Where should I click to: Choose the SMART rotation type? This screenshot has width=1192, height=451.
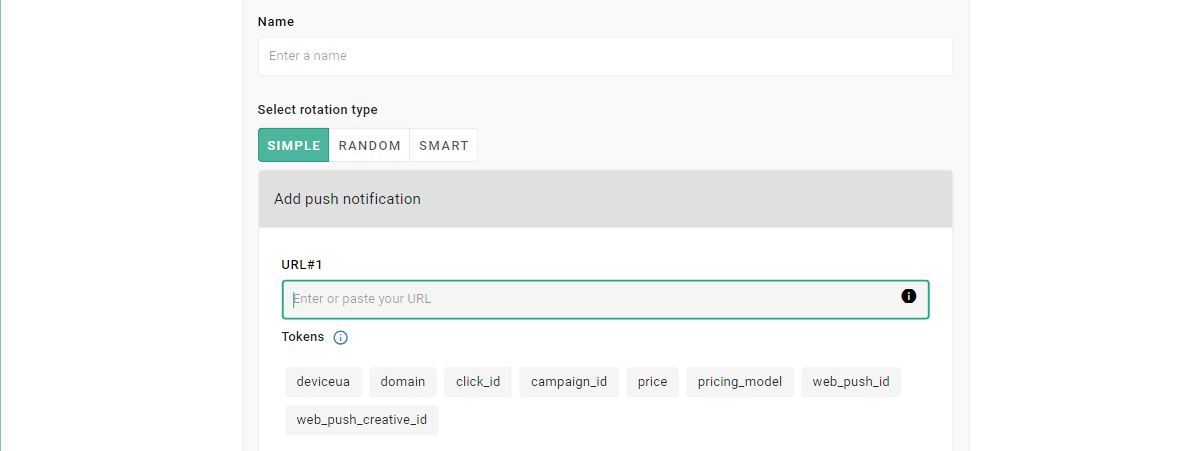point(443,145)
